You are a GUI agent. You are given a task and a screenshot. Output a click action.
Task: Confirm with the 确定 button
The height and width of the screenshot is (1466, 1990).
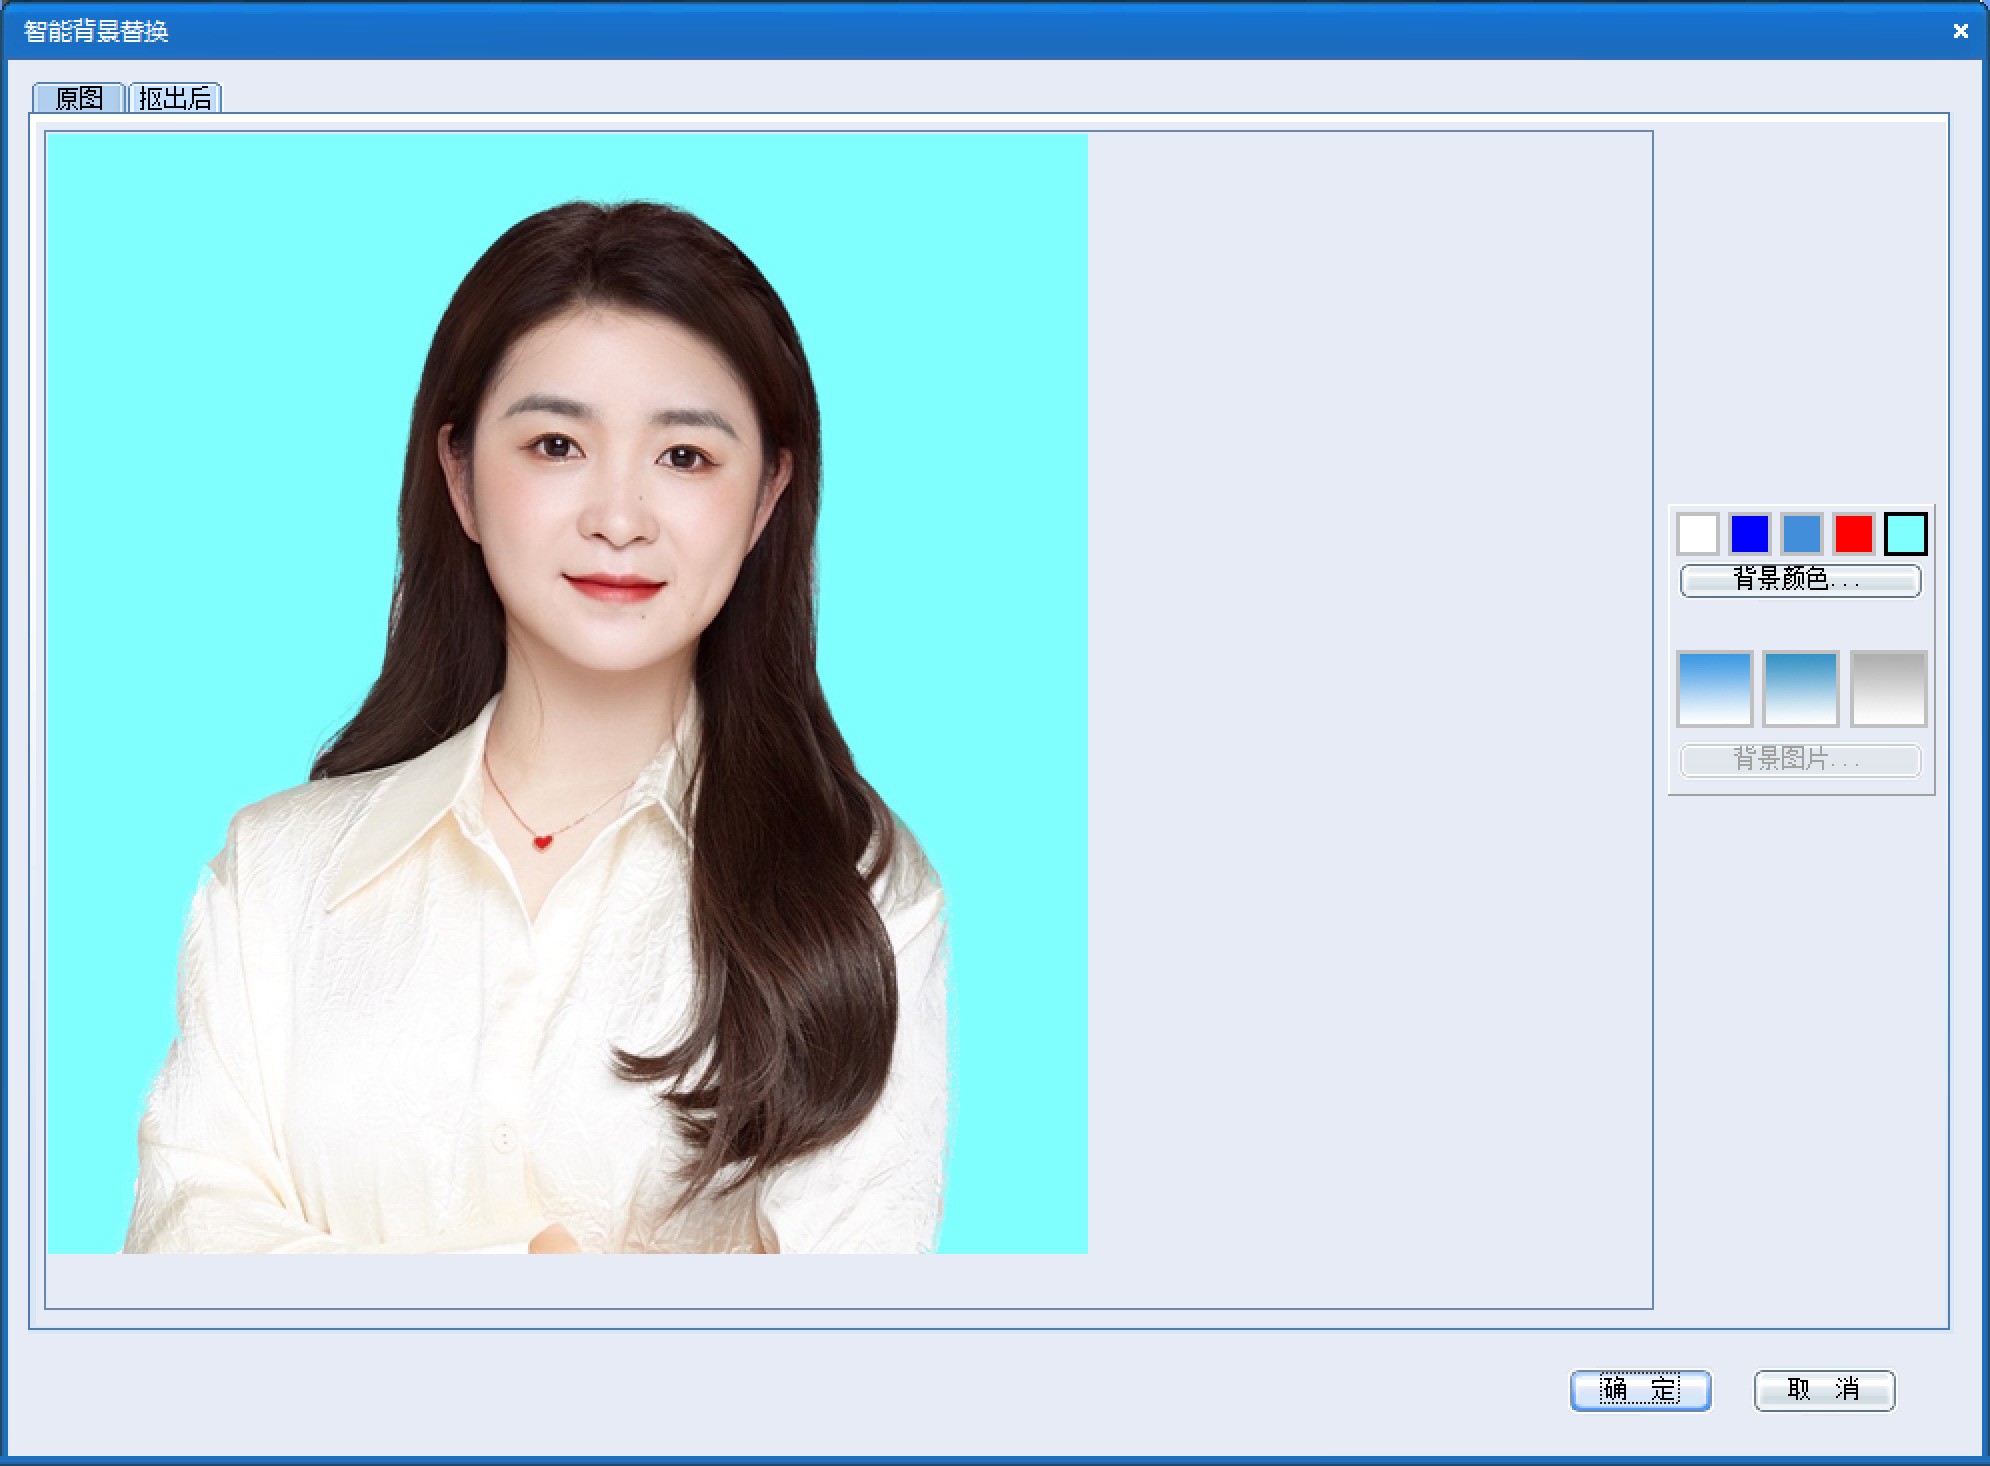point(1639,1390)
